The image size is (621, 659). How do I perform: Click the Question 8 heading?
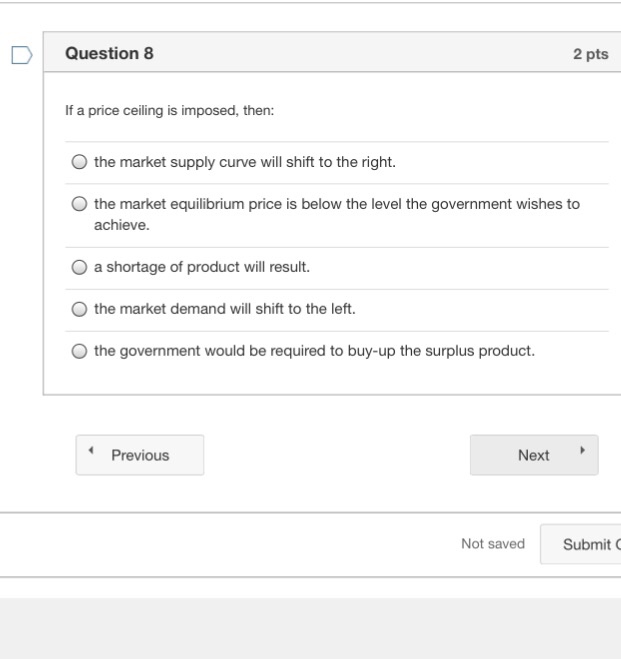pos(109,54)
